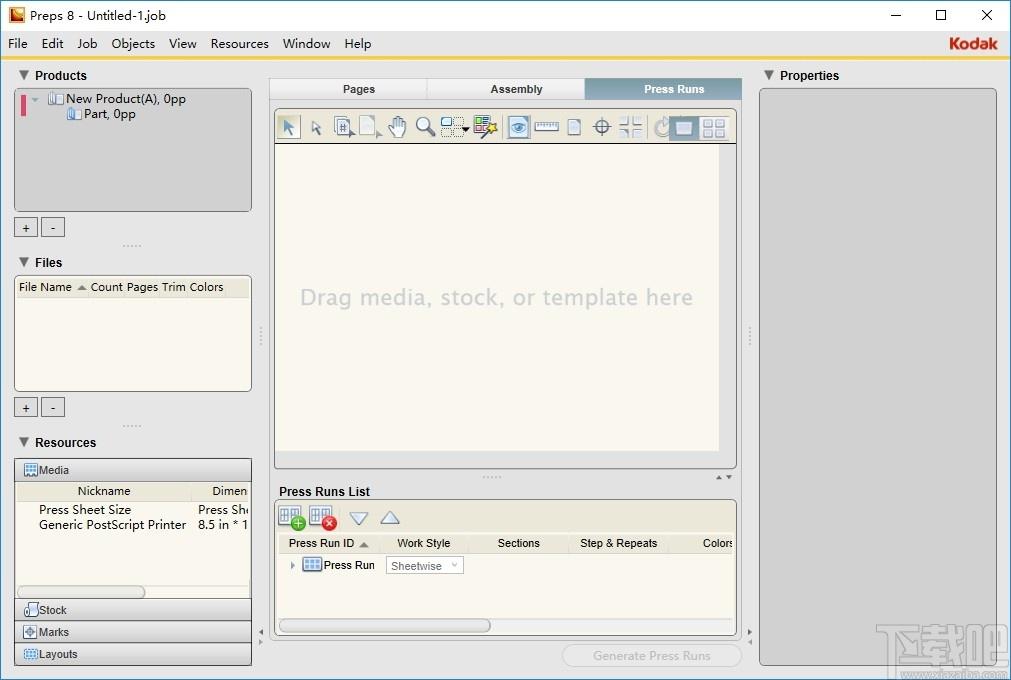Click Generate Press Runs button

pos(651,656)
